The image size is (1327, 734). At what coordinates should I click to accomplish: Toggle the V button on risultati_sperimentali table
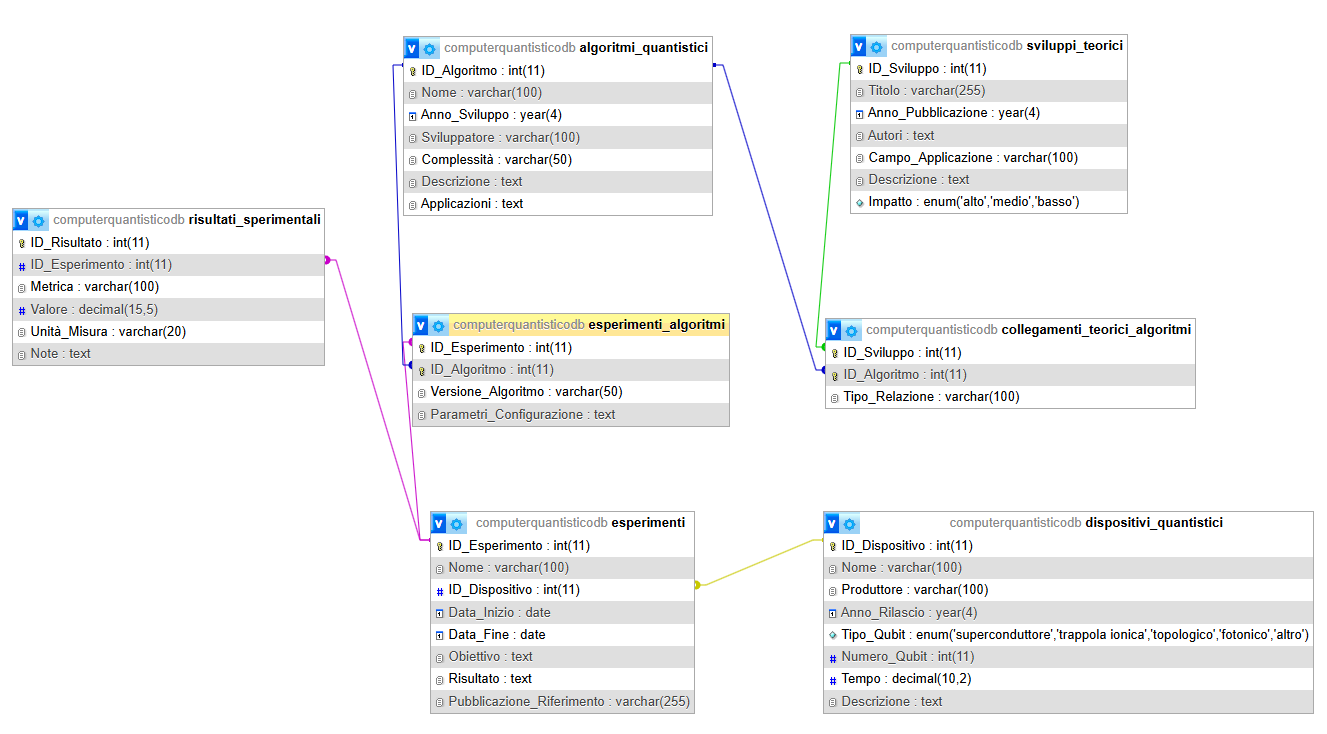tap(20, 220)
